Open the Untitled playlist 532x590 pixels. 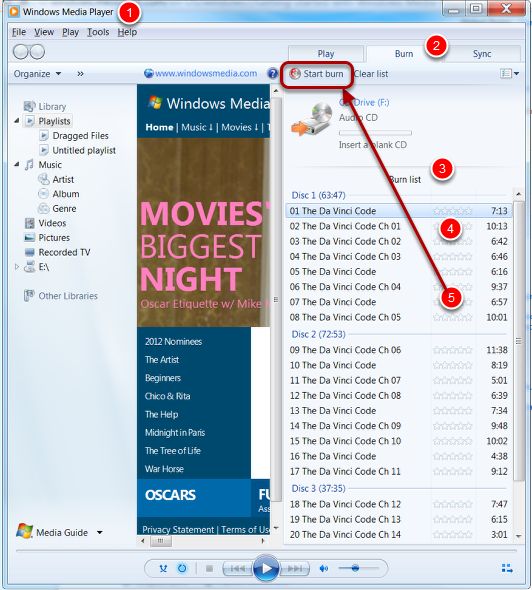(84, 150)
